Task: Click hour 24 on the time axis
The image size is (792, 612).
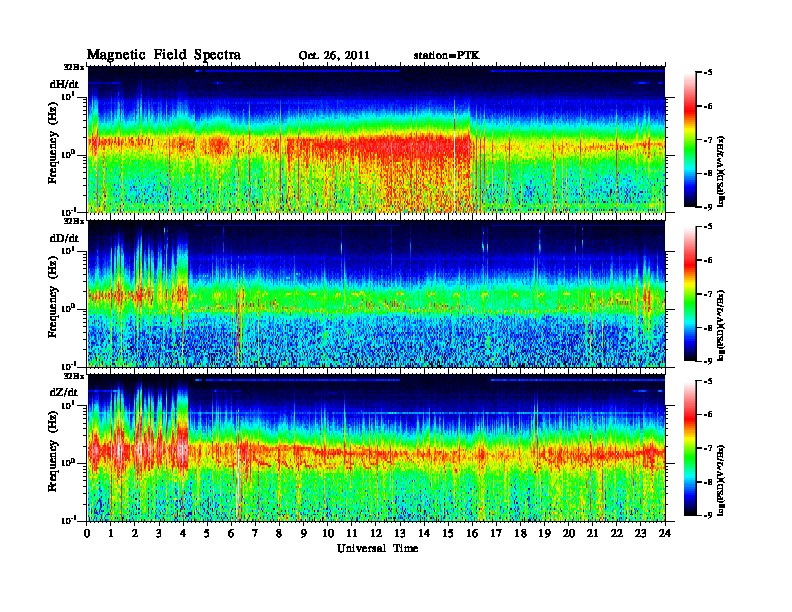Action: (665, 533)
